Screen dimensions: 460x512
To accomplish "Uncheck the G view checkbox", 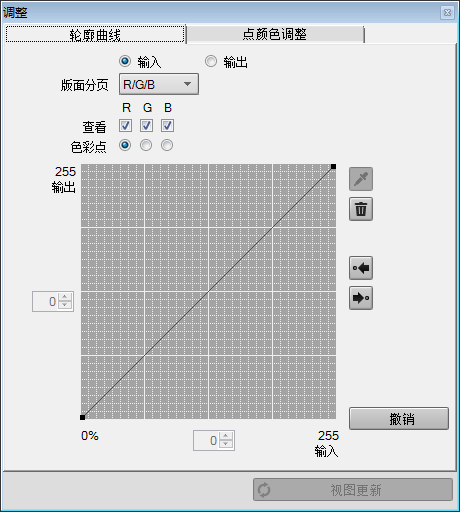I will tap(146, 126).
